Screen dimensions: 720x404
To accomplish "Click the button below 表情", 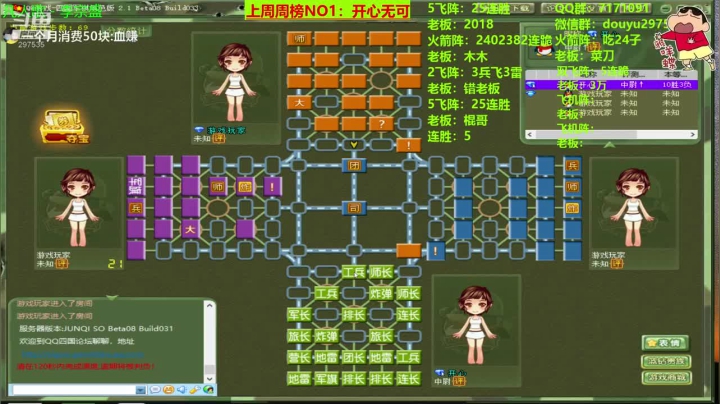I will 666,361.
